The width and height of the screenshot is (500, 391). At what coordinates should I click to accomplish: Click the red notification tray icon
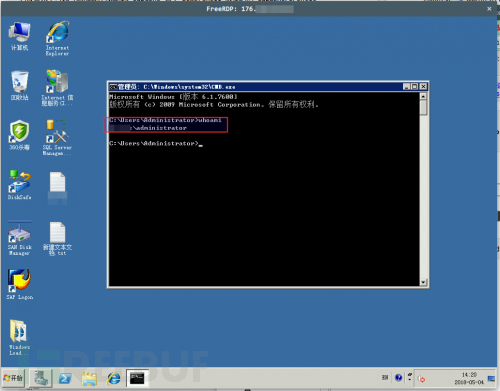point(421,379)
